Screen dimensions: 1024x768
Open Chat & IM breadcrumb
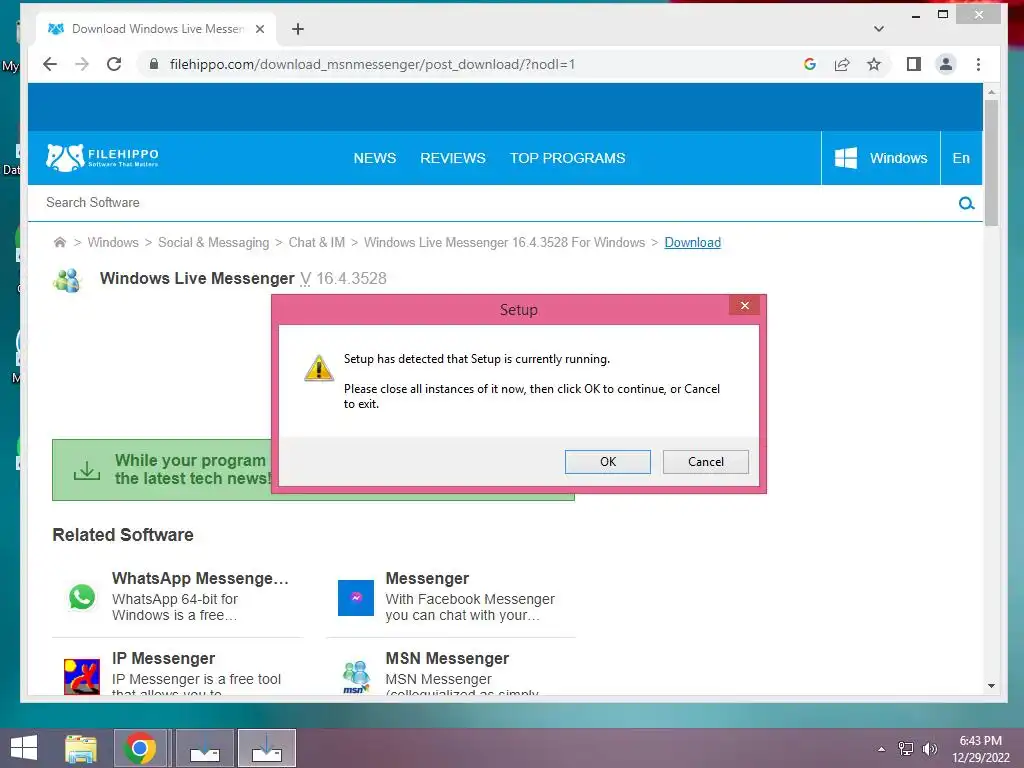coord(317,242)
